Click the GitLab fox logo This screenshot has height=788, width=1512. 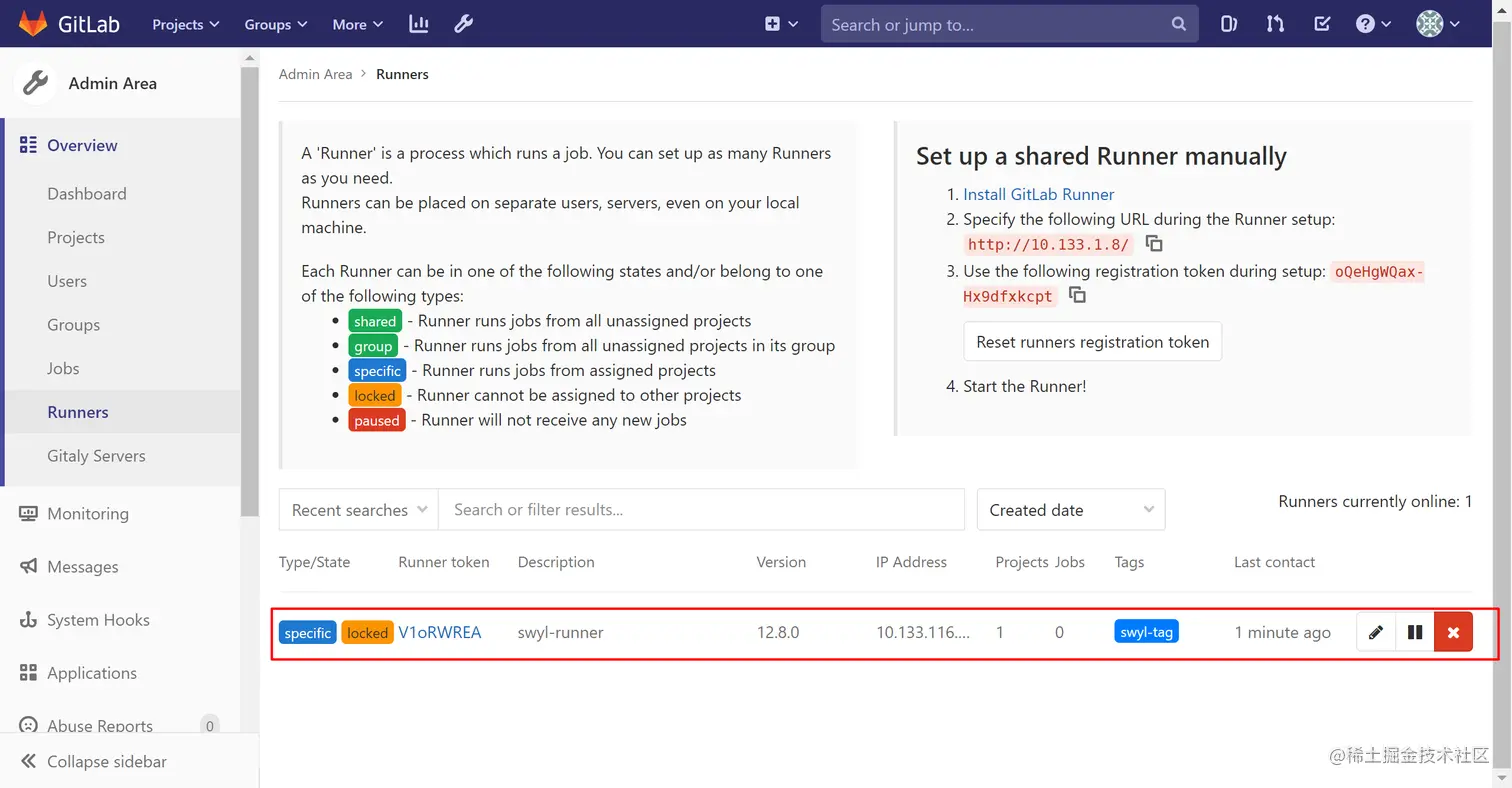[33, 23]
